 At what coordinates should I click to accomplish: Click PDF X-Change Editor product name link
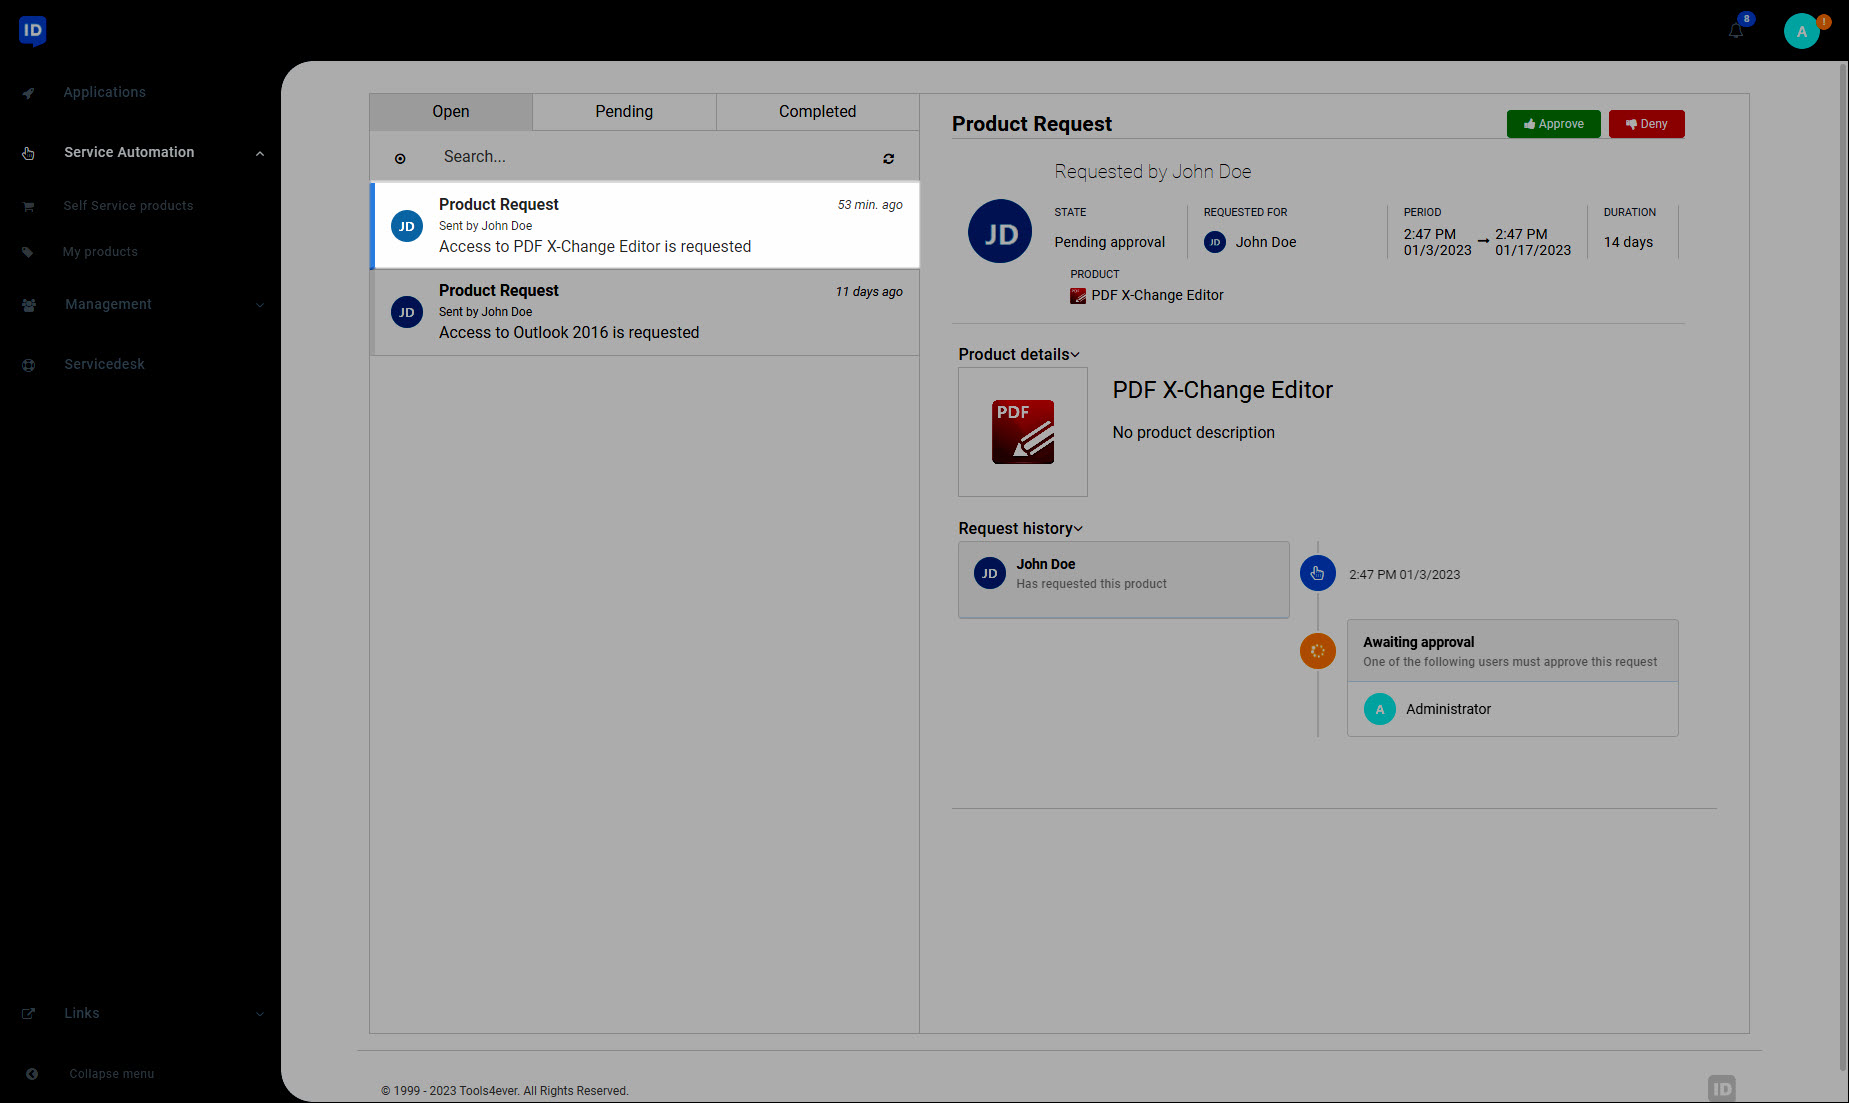point(1157,295)
